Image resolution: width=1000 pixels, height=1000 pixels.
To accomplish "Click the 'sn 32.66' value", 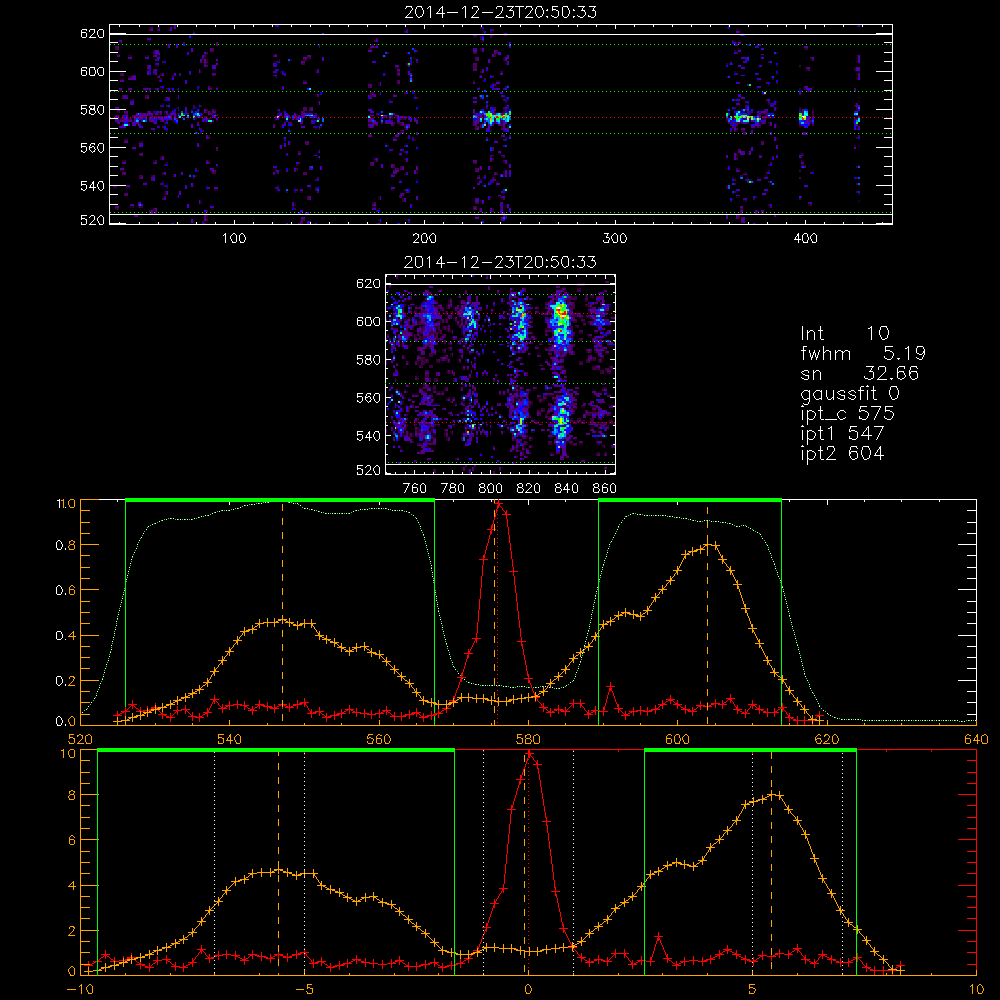I will click(x=860, y=373).
